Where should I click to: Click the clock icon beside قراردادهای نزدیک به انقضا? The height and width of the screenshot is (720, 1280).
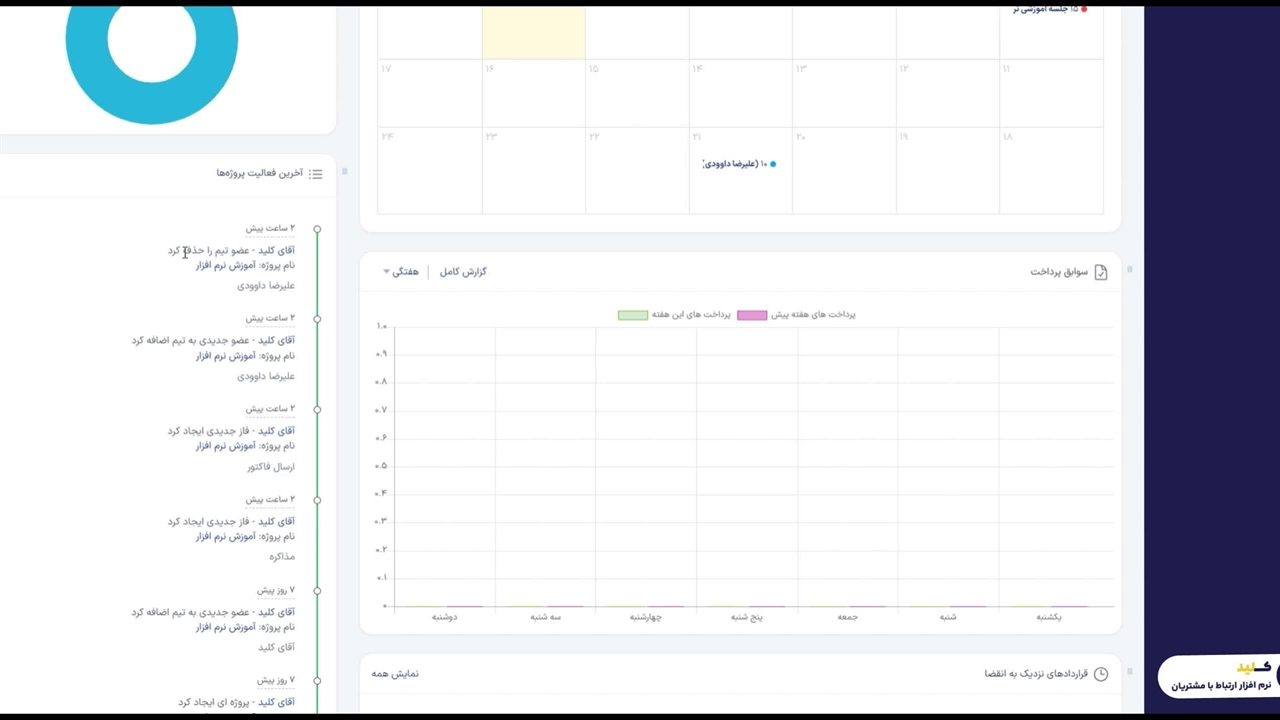(1101, 674)
